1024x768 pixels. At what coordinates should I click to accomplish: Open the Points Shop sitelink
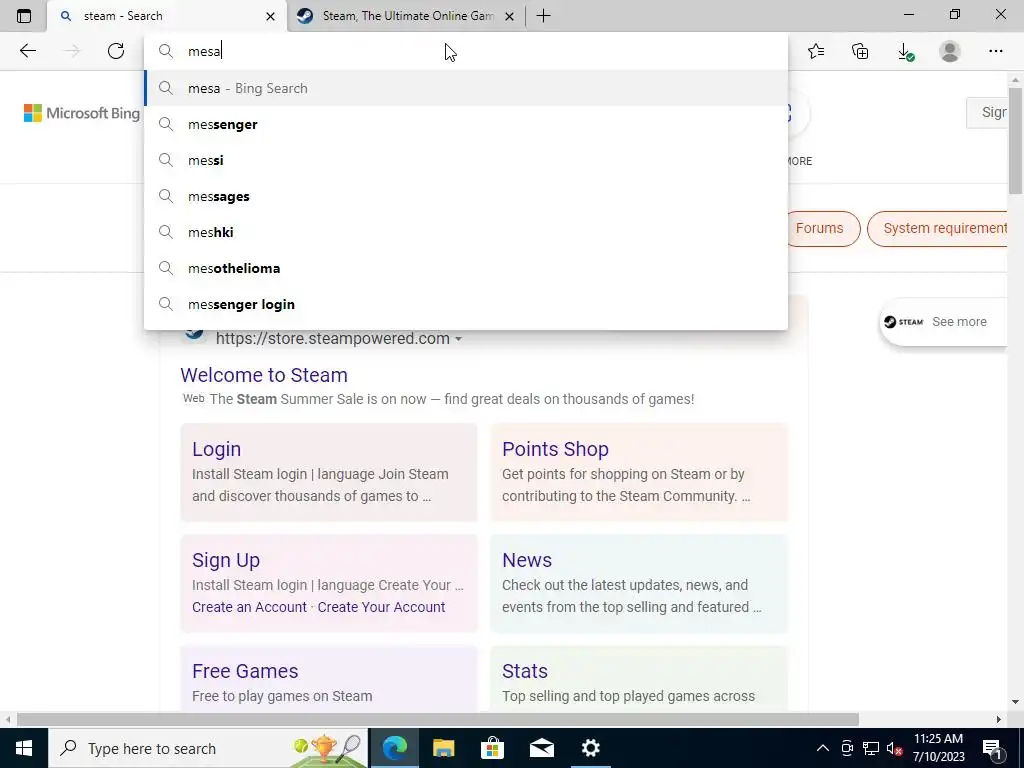coord(555,449)
